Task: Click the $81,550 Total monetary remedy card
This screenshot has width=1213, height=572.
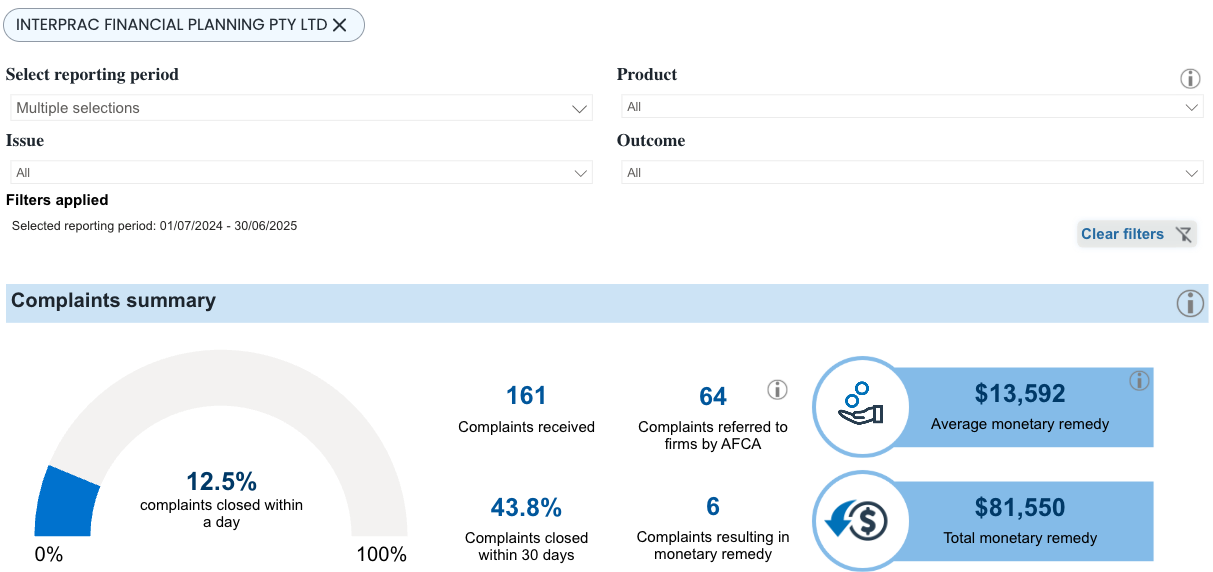Action: click(x=1020, y=520)
